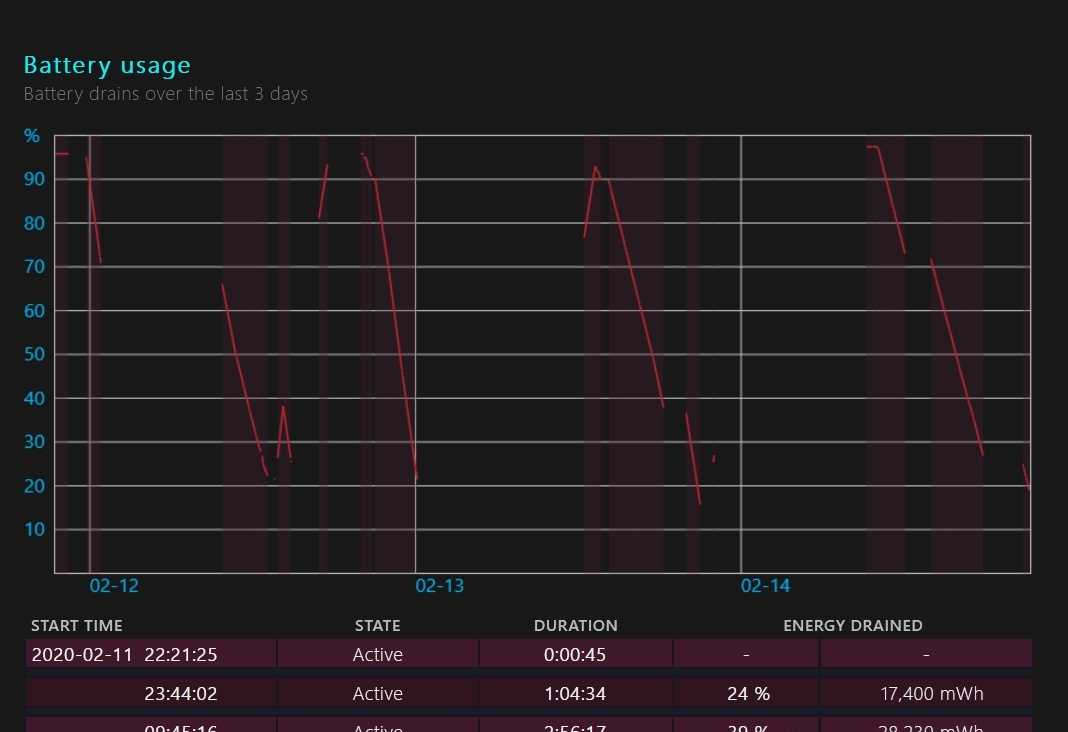Click the 50 percent axis label
Viewport: 1068px width, 732px height.
click(34, 354)
